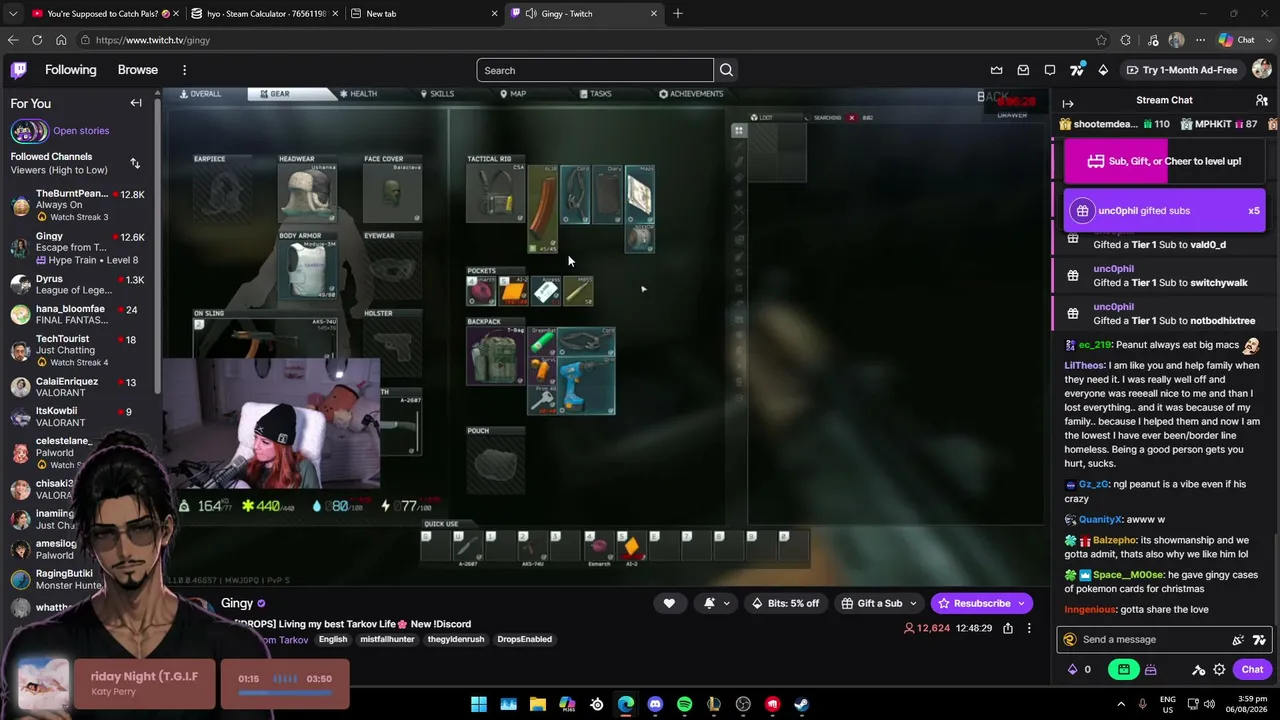Screen dimensions: 1280x720
Task: Share the Gingy stream
Action: coord(1008,628)
